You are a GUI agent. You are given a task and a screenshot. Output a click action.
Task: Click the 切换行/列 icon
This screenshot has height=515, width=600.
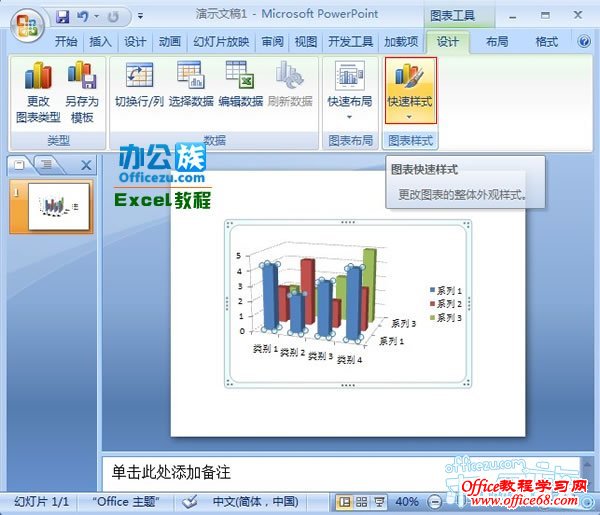click(139, 85)
